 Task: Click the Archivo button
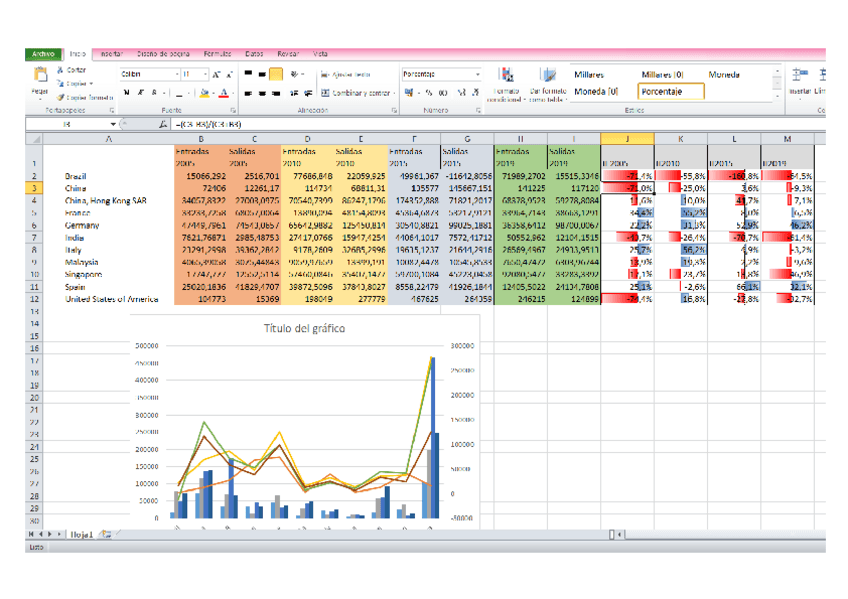pyautogui.click(x=43, y=53)
